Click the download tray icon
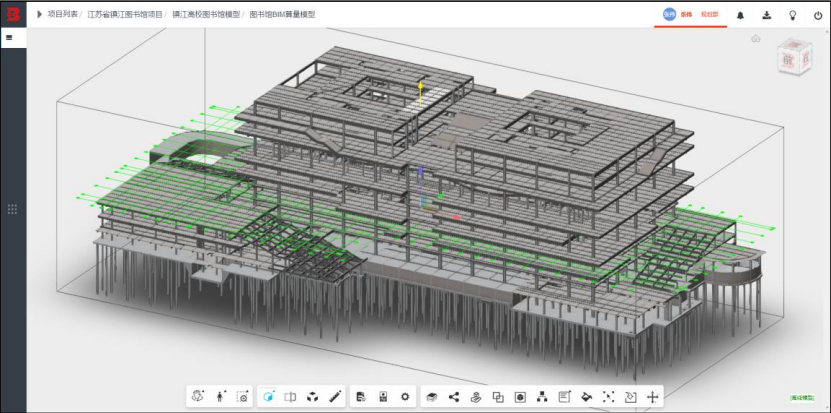This screenshot has height=413, width=831. 766,15
